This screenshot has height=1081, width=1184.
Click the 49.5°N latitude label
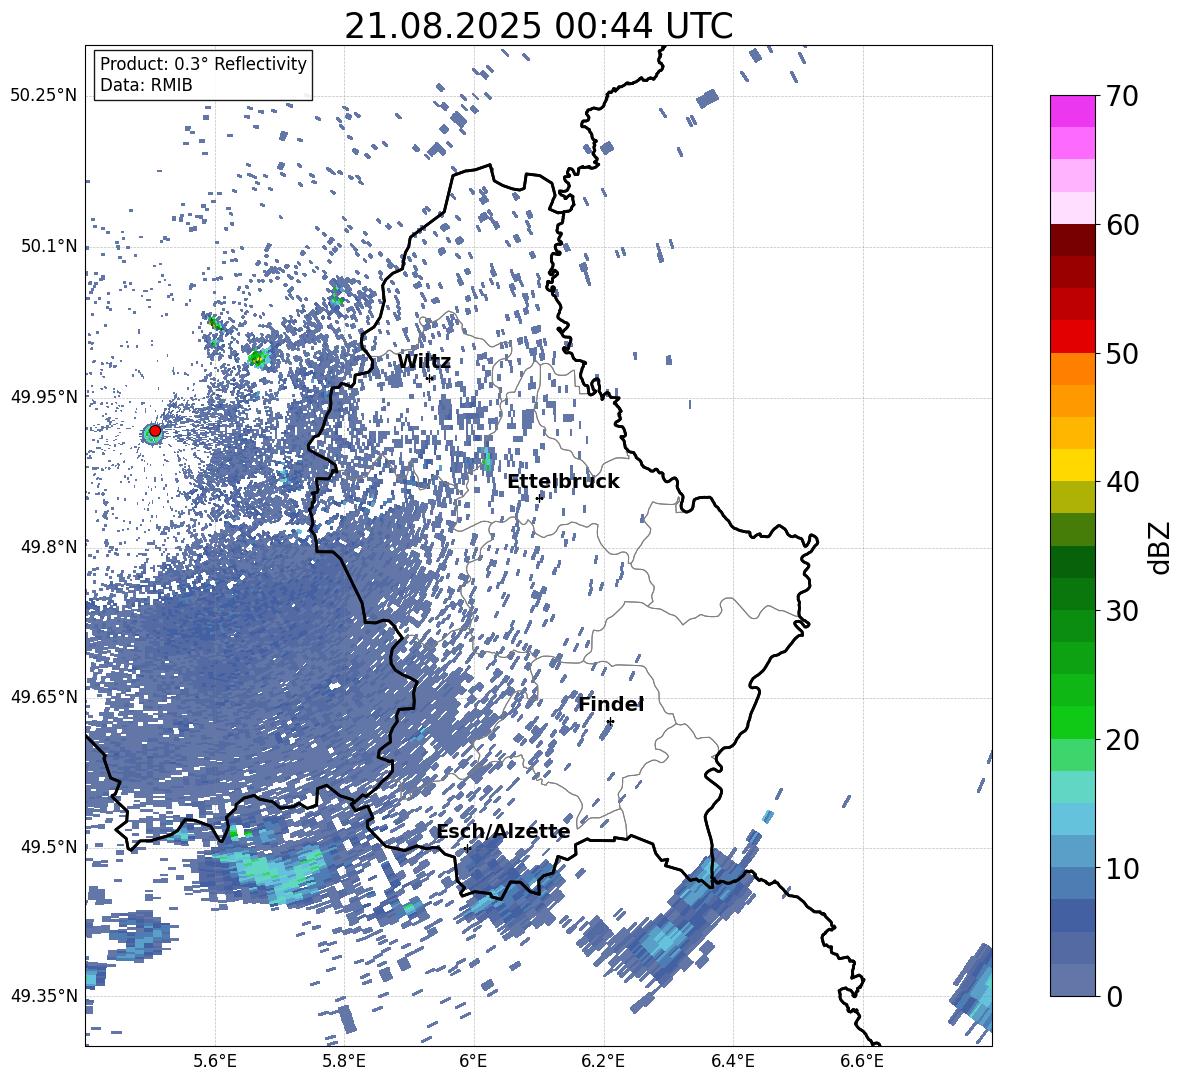point(48,847)
